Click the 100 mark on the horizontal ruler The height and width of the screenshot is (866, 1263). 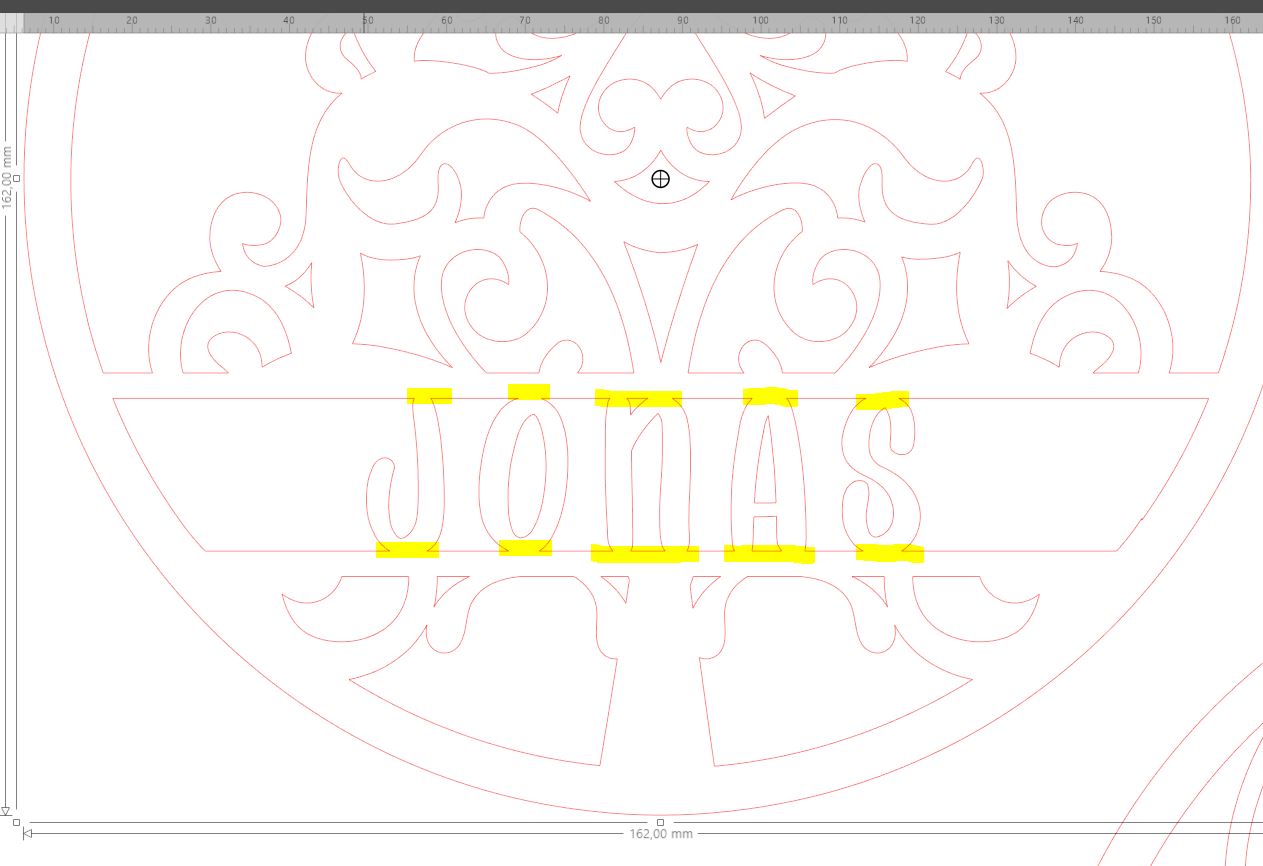coord(760,21)
